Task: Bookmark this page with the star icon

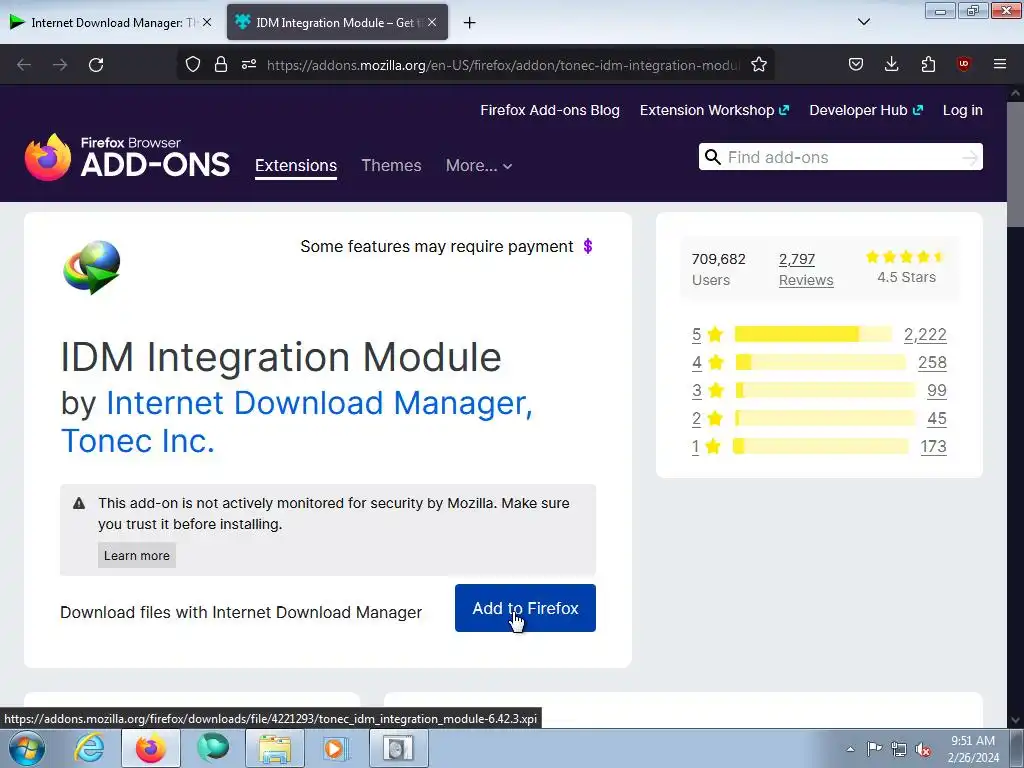Action: (758, 64)
